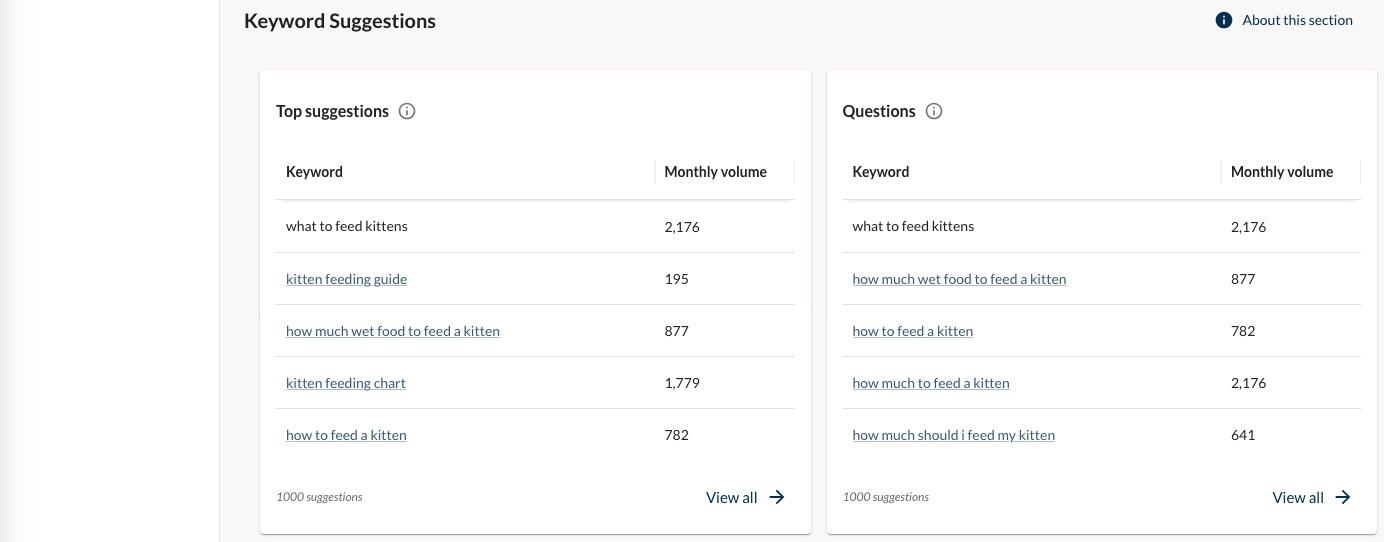Image resolution: width=1384 pixels, height=542 pixels.
Task: Click Keyword column header in Top suggestions
Action: coord(314,172)
